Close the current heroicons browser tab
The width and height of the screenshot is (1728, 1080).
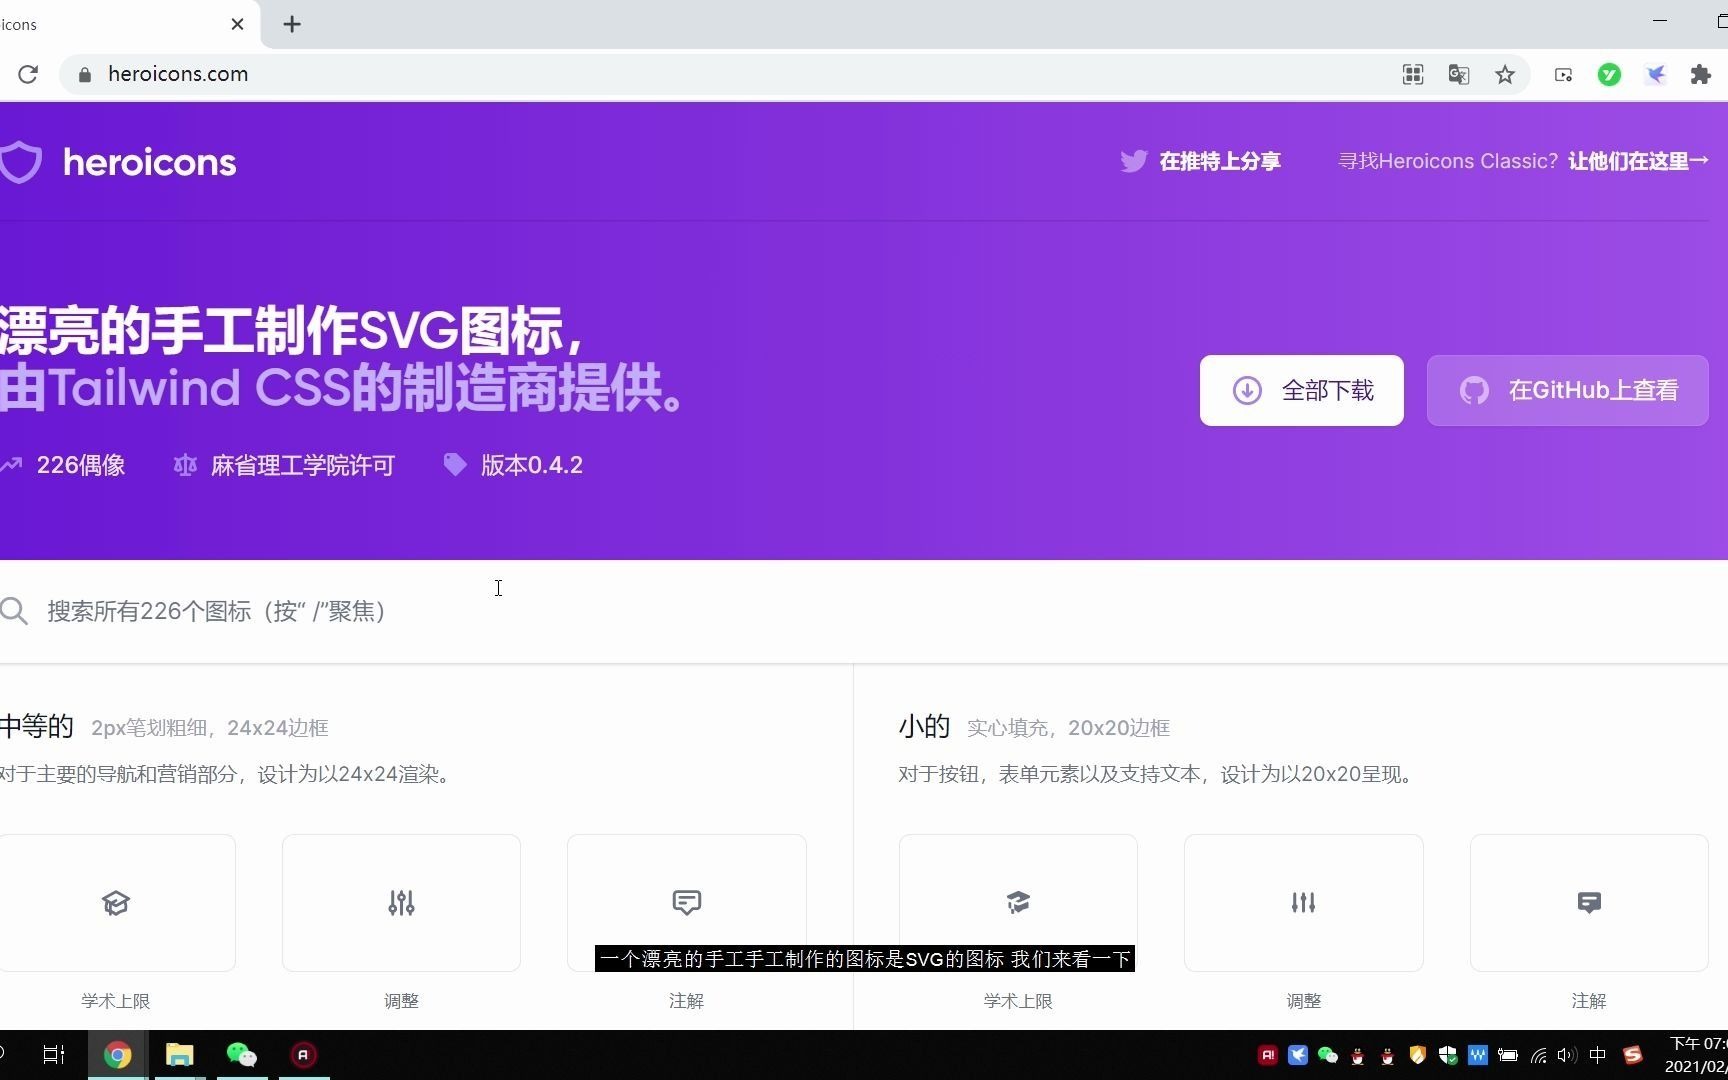pos(237,24)
